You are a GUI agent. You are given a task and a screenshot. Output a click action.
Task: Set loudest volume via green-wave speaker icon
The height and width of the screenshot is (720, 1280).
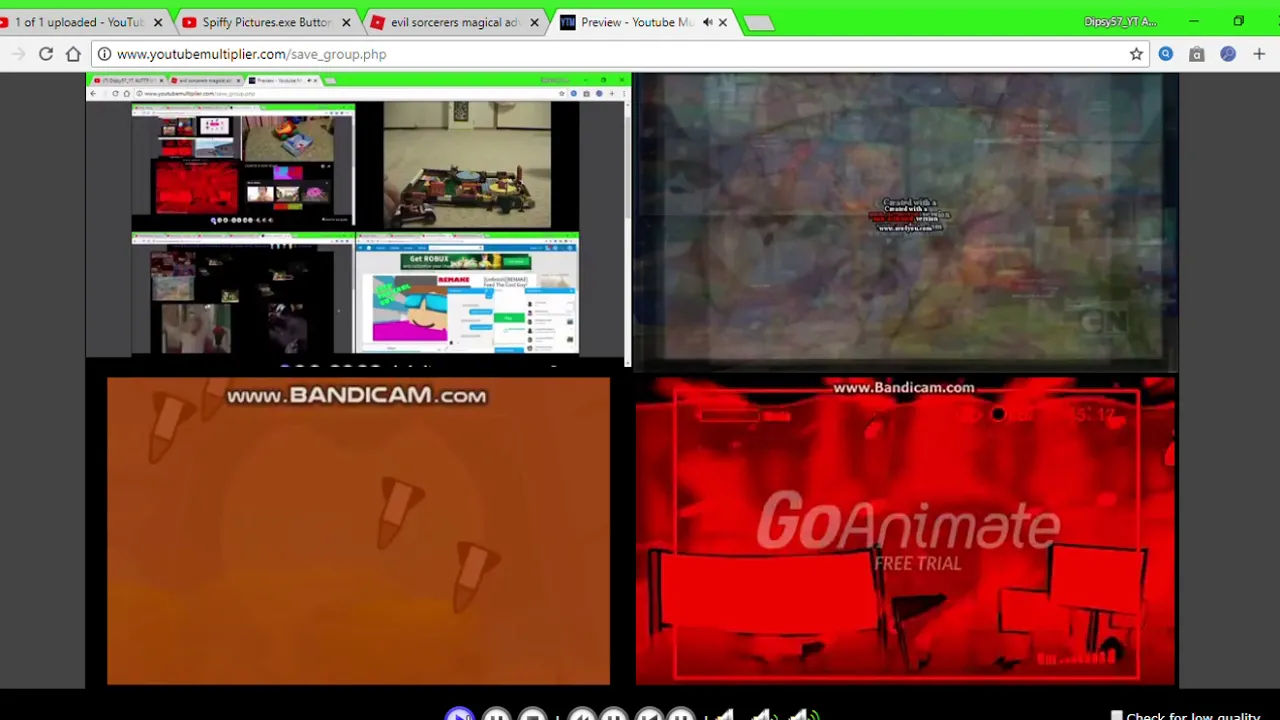pyautogui.click(x=805, y=715)
